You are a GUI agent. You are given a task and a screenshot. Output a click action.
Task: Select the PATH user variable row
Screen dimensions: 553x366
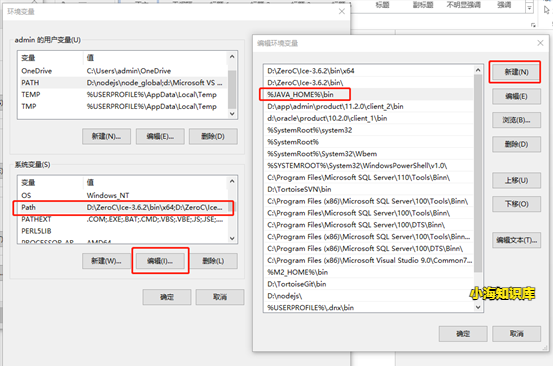(122, 83)
